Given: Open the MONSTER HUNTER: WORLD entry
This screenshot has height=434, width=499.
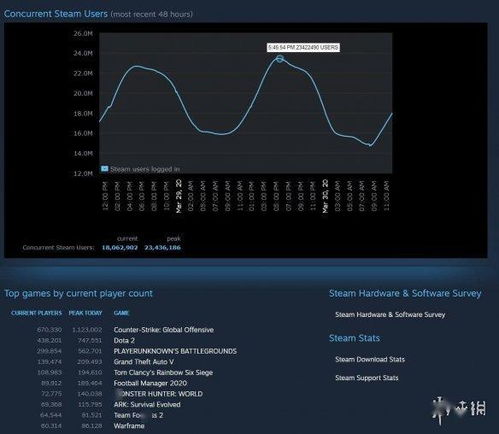Looking at the screenshot, I should (x=158, y=394).
